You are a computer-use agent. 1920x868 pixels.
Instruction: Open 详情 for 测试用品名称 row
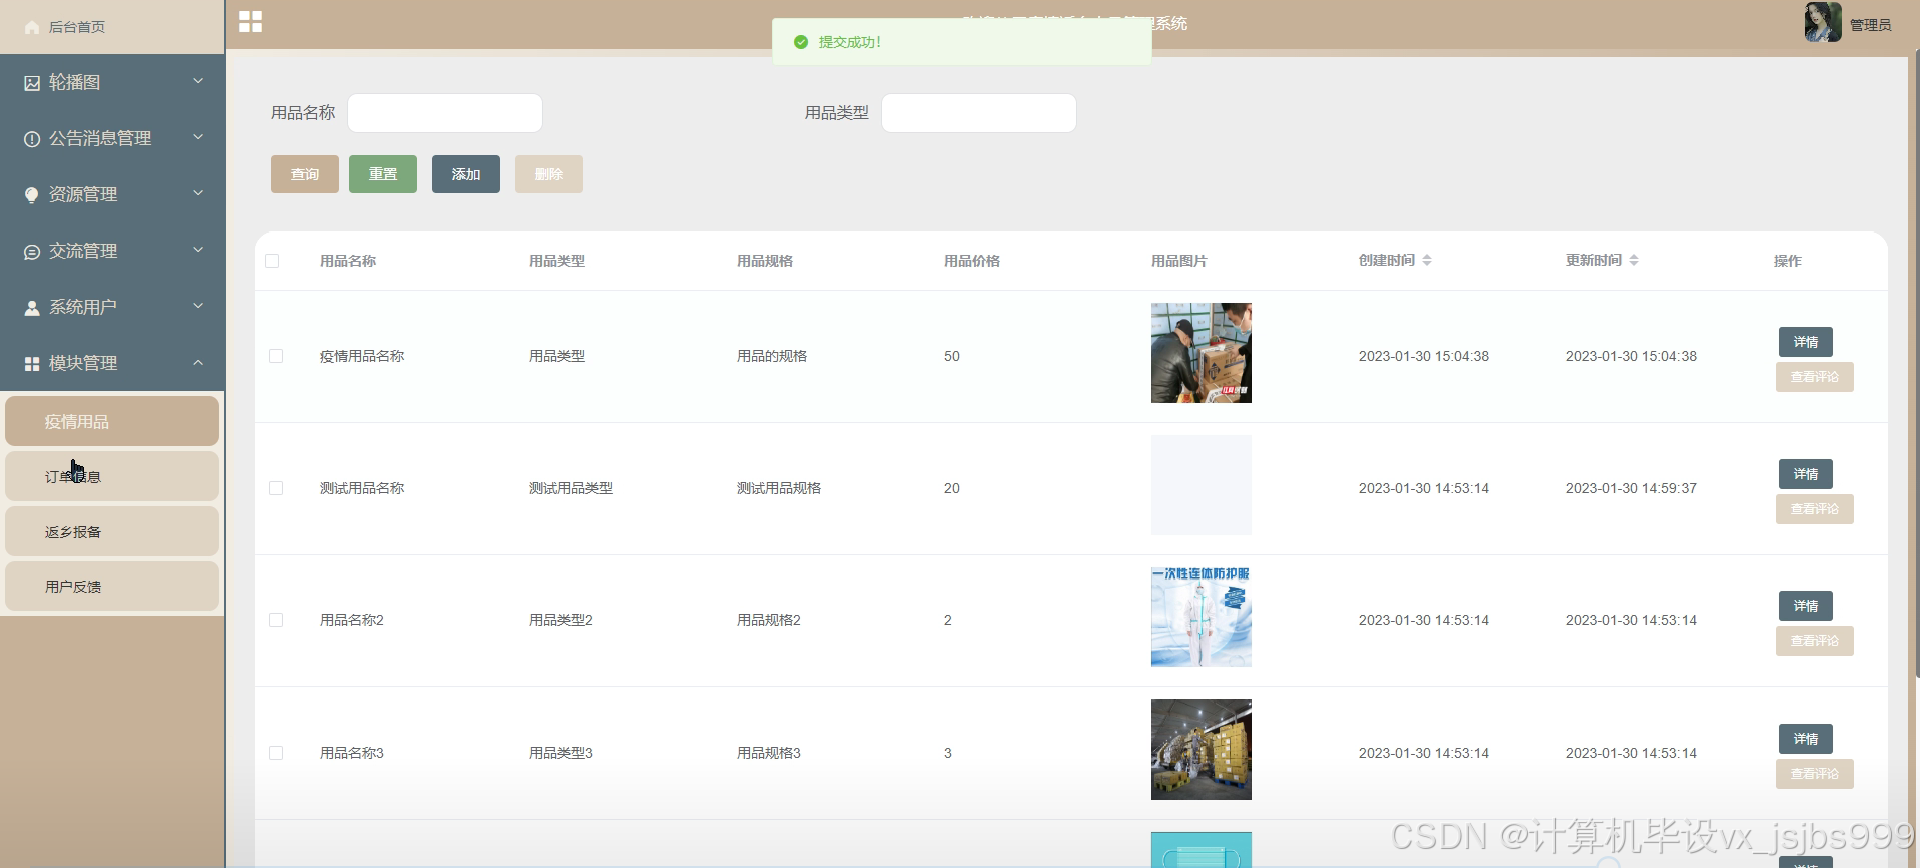[x=1806, y=474]
